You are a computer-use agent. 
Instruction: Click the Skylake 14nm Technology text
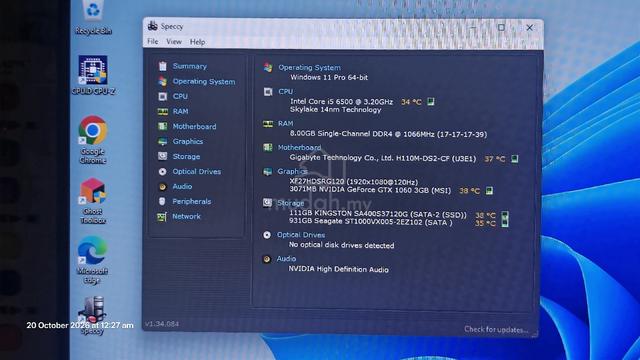point(335,109)
